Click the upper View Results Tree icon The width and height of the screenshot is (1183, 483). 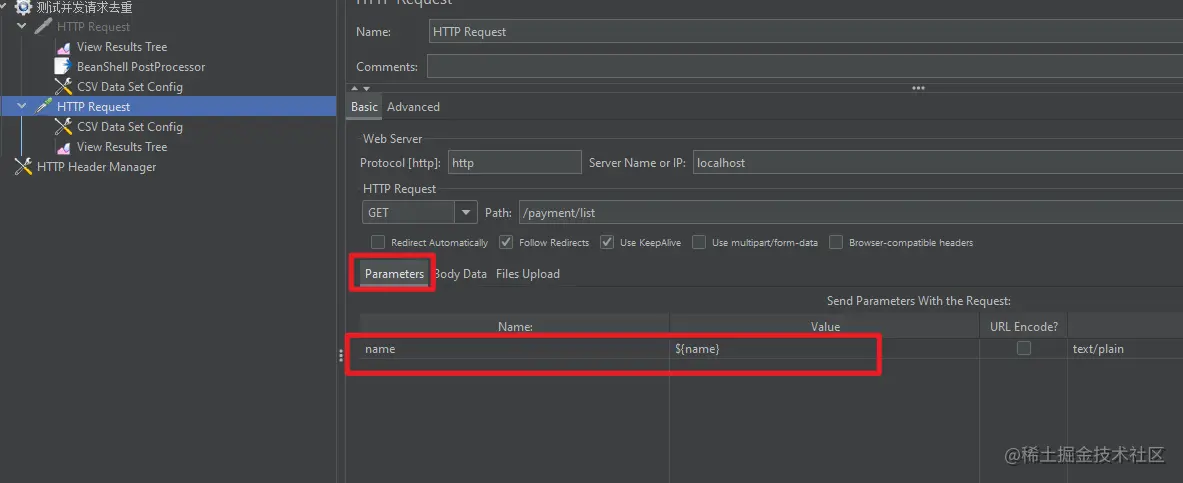point(64,47)
